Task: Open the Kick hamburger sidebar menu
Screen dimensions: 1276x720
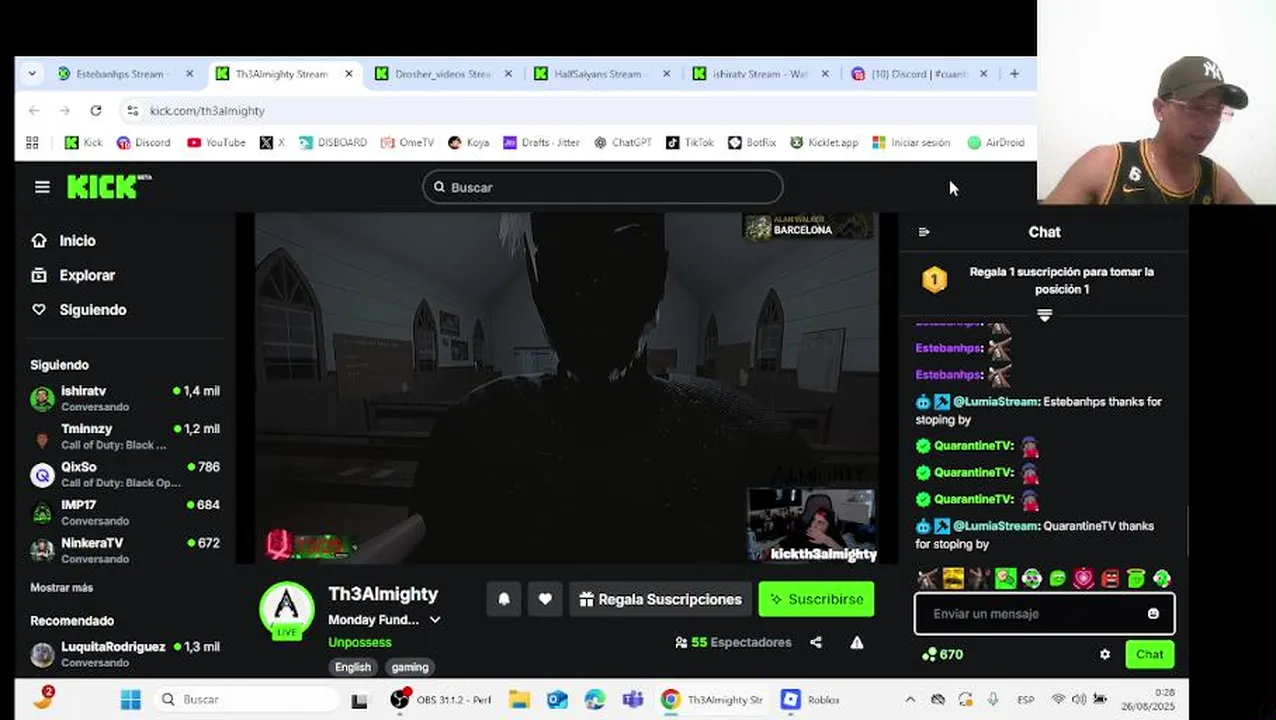Action: coord(42,187)
